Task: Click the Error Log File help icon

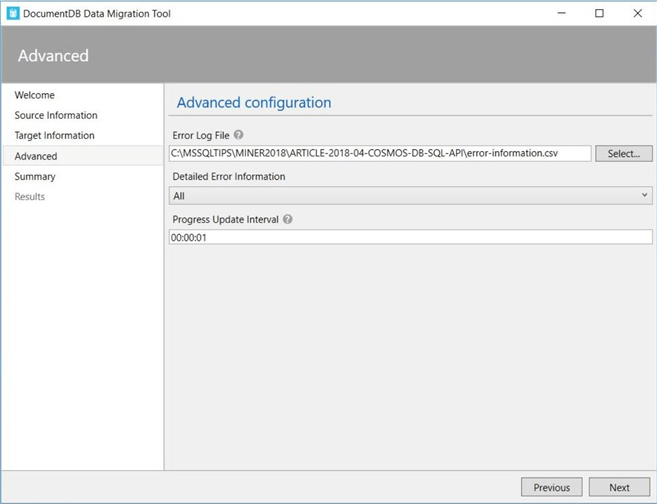Action: coord(238,135)
